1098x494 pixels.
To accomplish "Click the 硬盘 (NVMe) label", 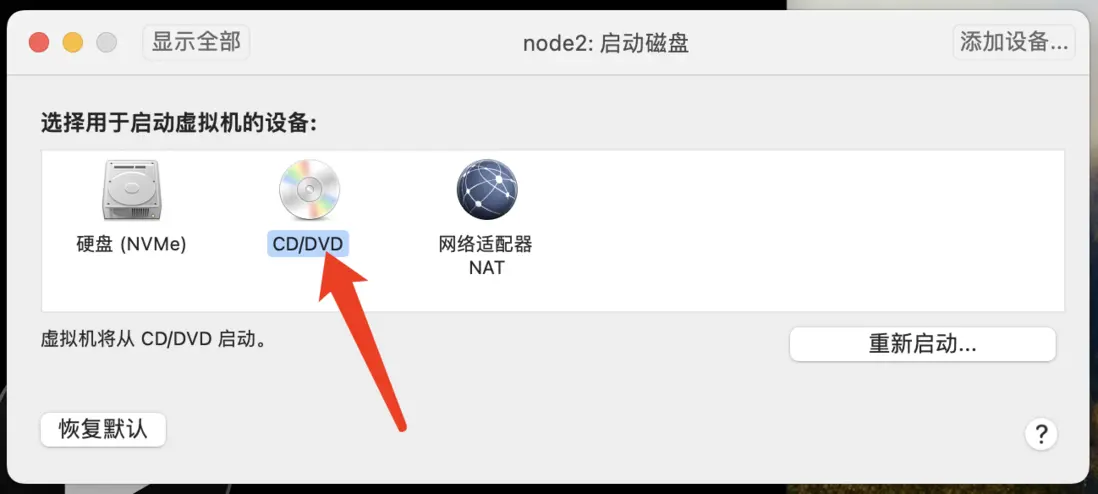I will [x=131, y=245].
